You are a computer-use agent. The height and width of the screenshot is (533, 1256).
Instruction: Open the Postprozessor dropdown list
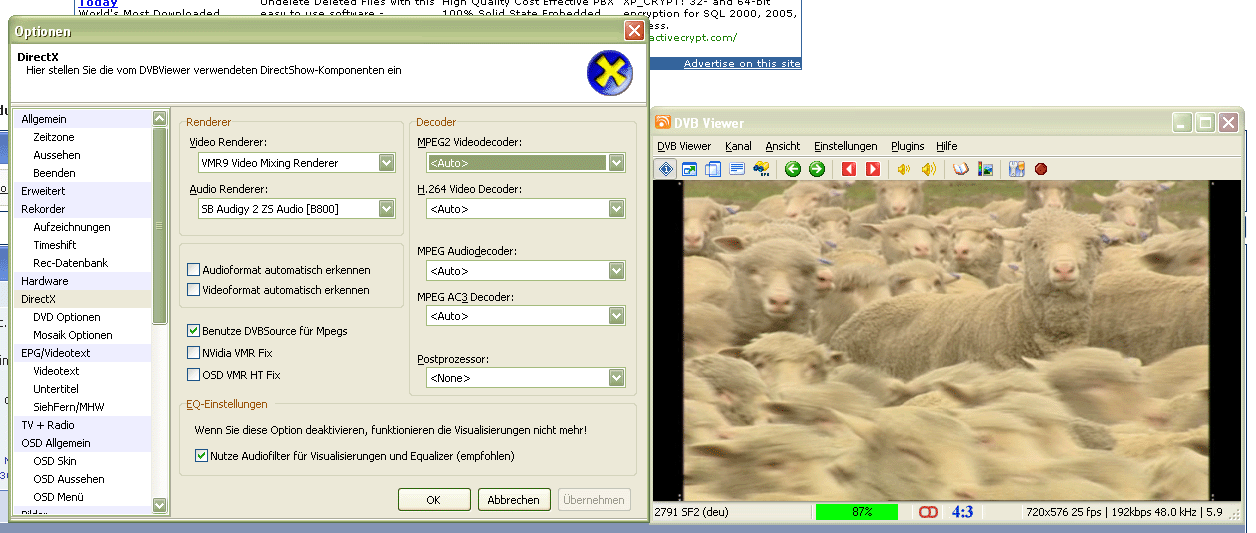click(x=617, y=378)
